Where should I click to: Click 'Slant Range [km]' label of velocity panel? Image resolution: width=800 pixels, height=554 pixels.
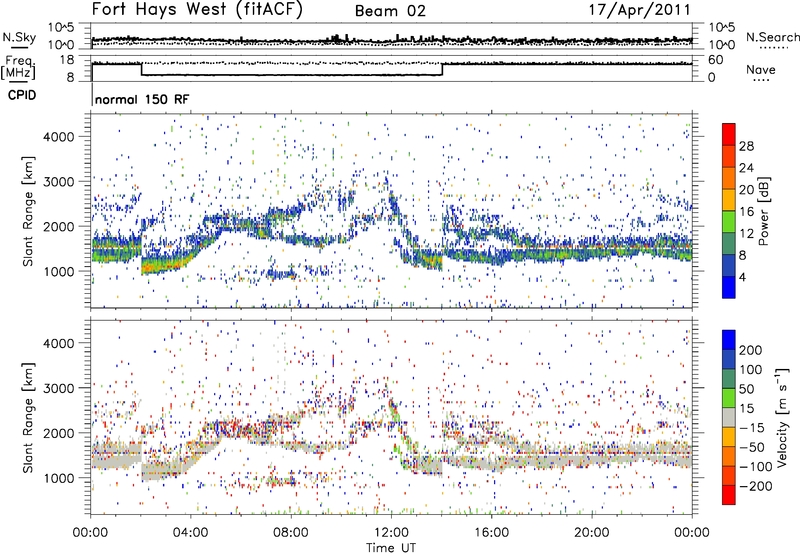point(28,417)
